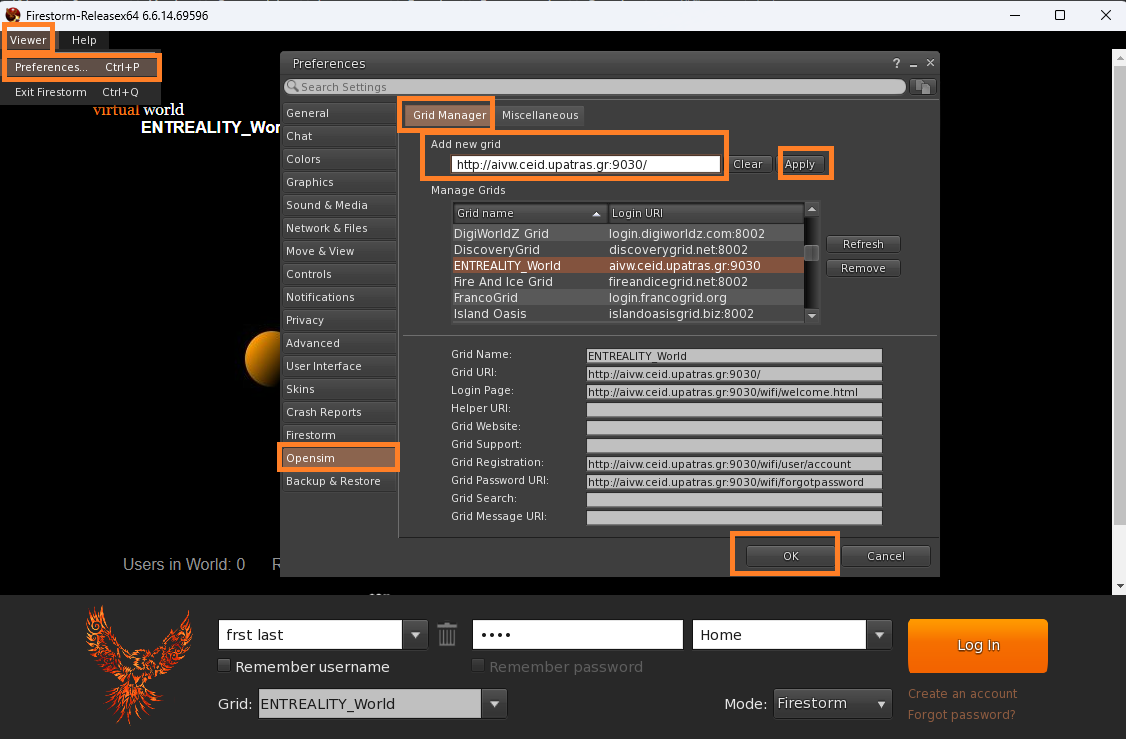Open the Grid selection dropdown
This screenshot has height=739, width=1126.
coord(494,704)
